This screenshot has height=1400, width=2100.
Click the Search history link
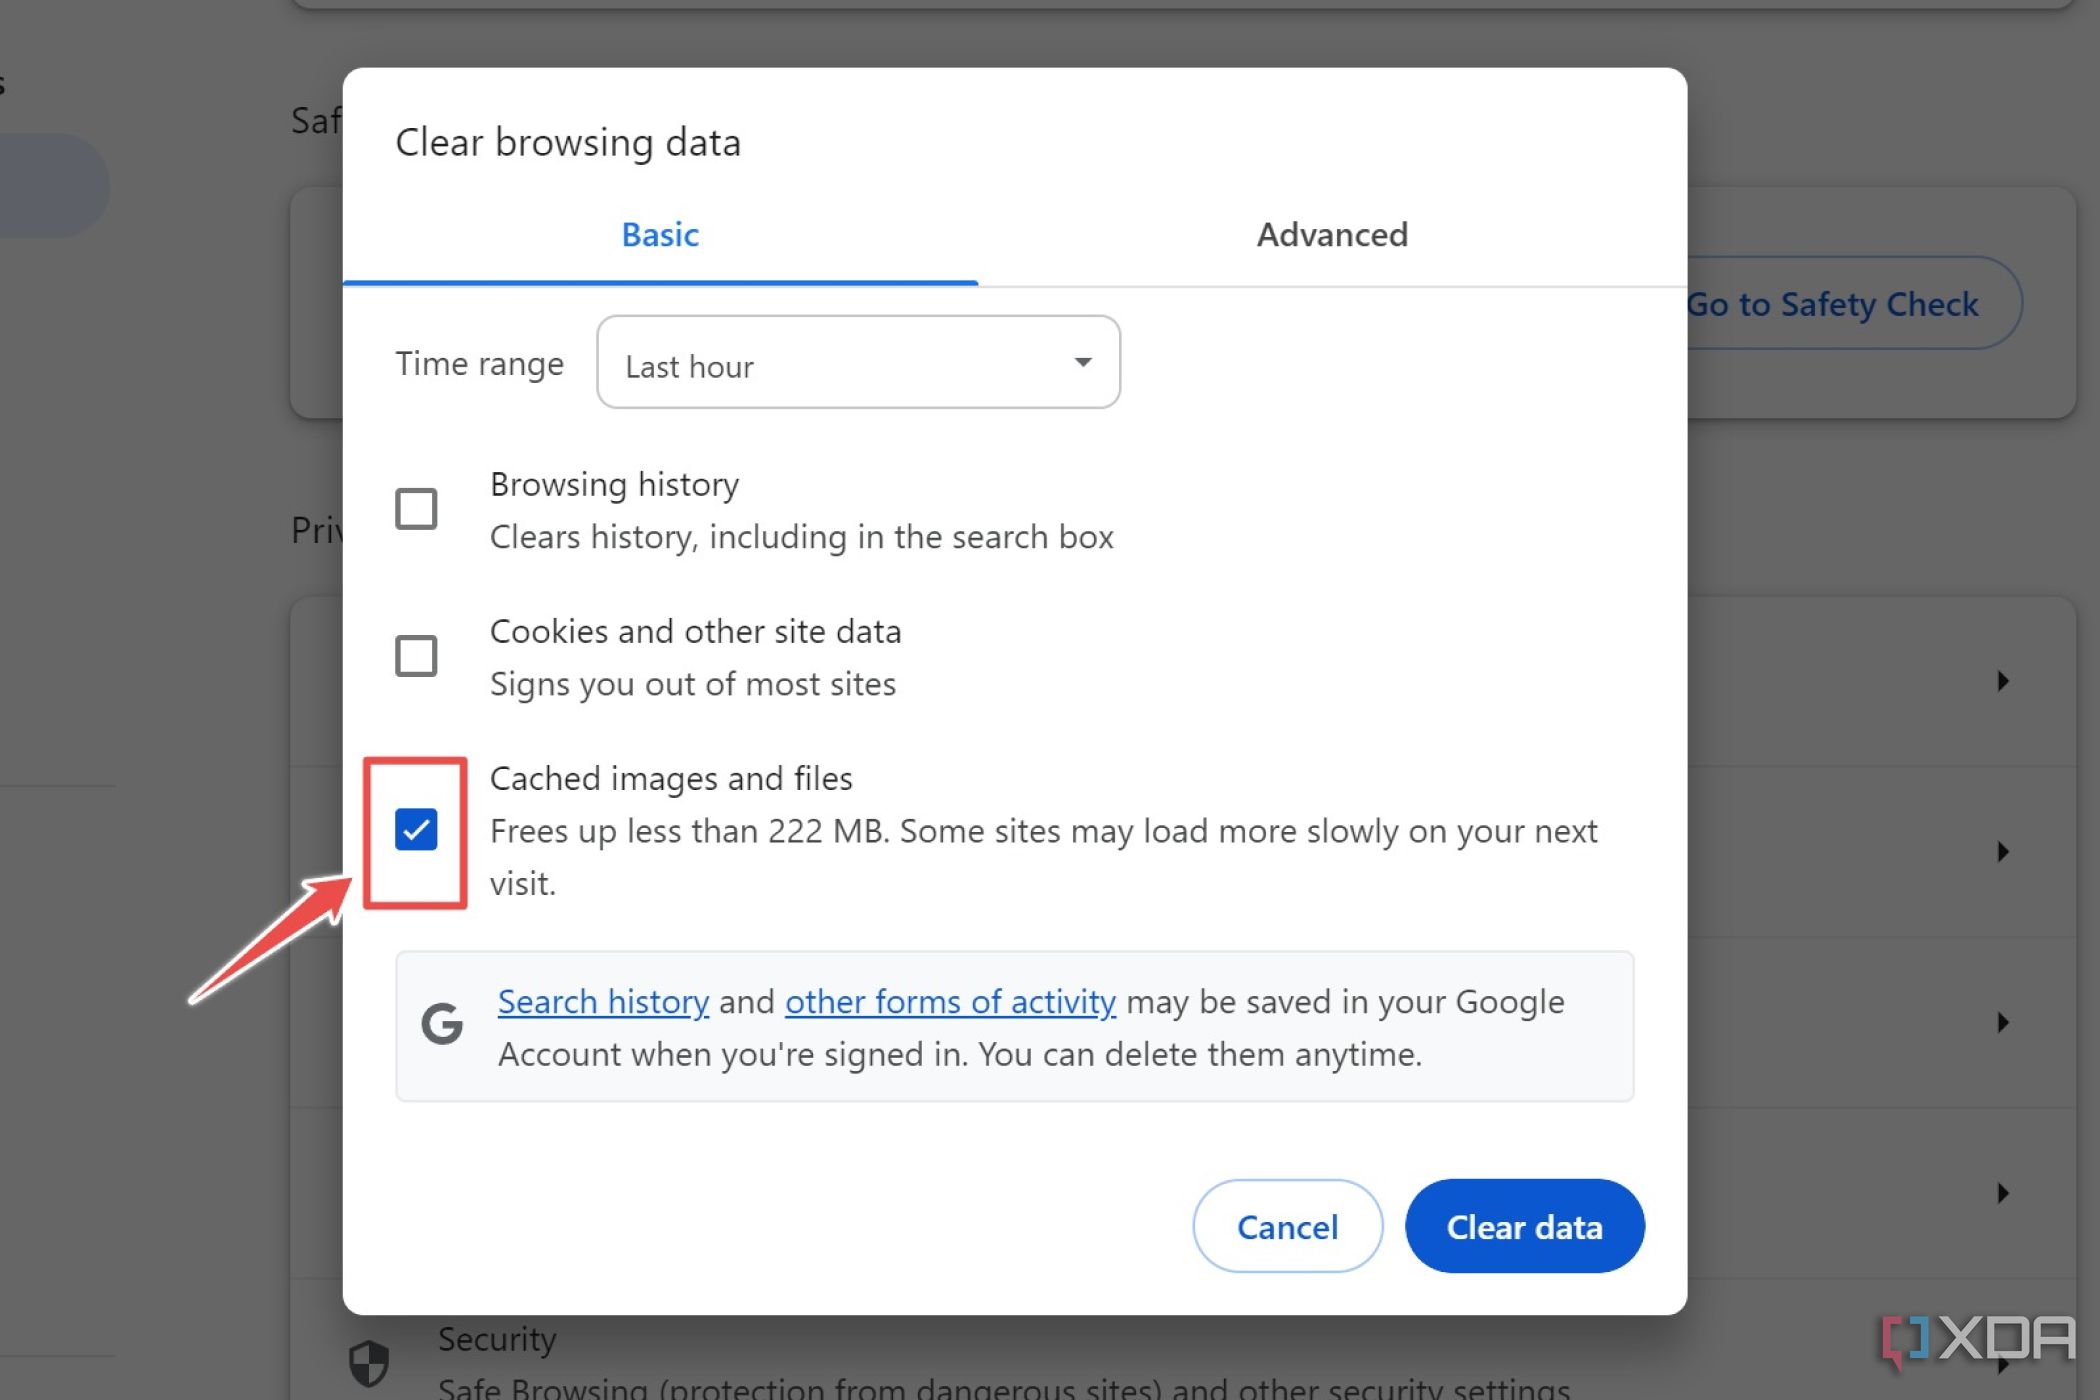coord(602,1000)
